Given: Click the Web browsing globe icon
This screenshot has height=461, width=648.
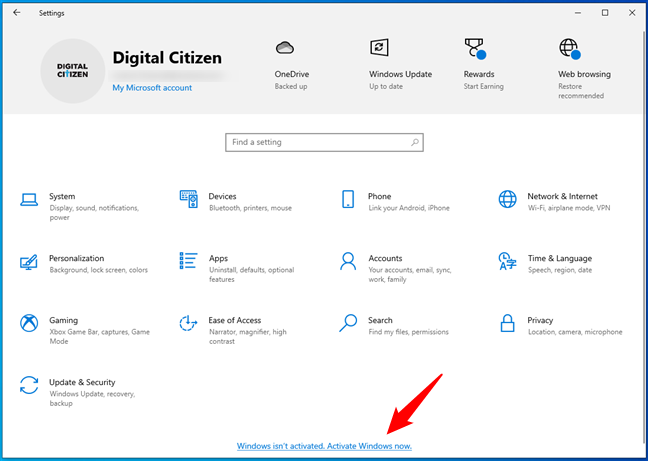Looking at the screenshot, I should [569, 49].
